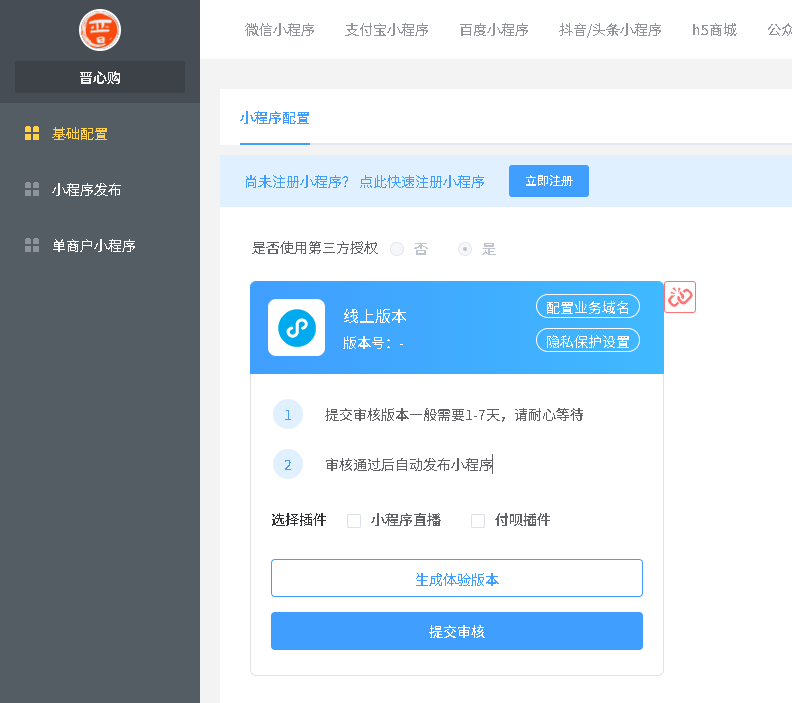Viewport: 792px width, 703px height.
Task: Click the 晋心购 store logo avatar
Action: tap(100, 30)
